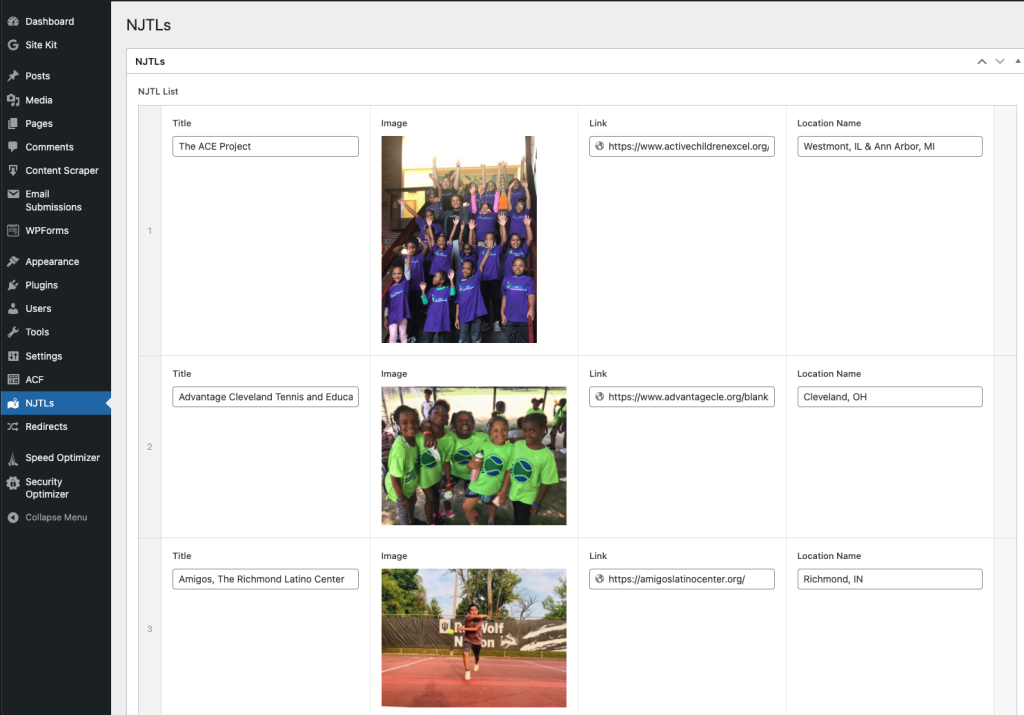Click the Media library icon
Viewport: 1024px width, 715px height.
tap(13, 100)
